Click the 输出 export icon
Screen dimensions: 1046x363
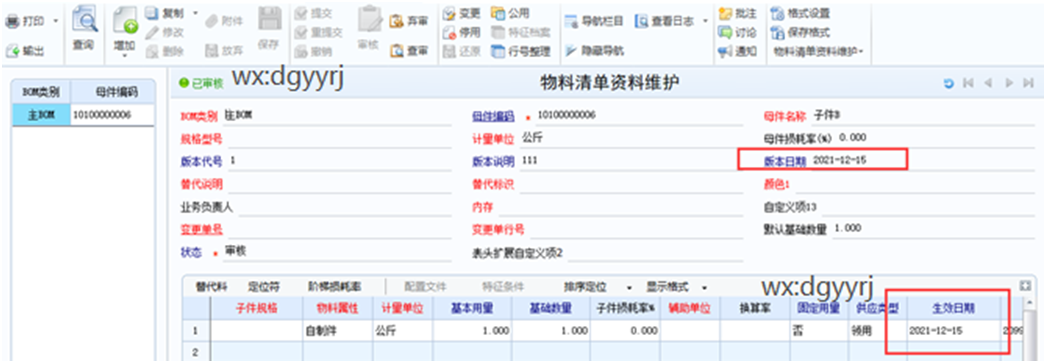(x=13, y=51)
